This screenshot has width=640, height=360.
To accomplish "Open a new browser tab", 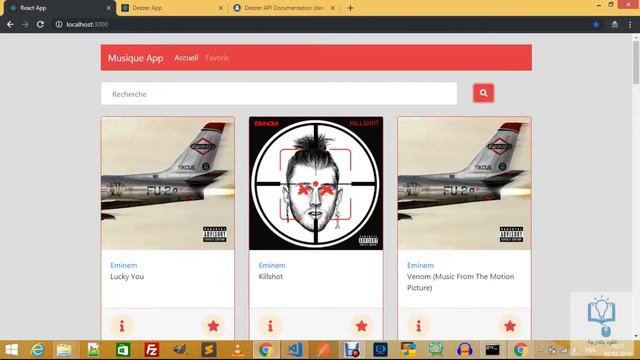I will click(x=350, y=8).
